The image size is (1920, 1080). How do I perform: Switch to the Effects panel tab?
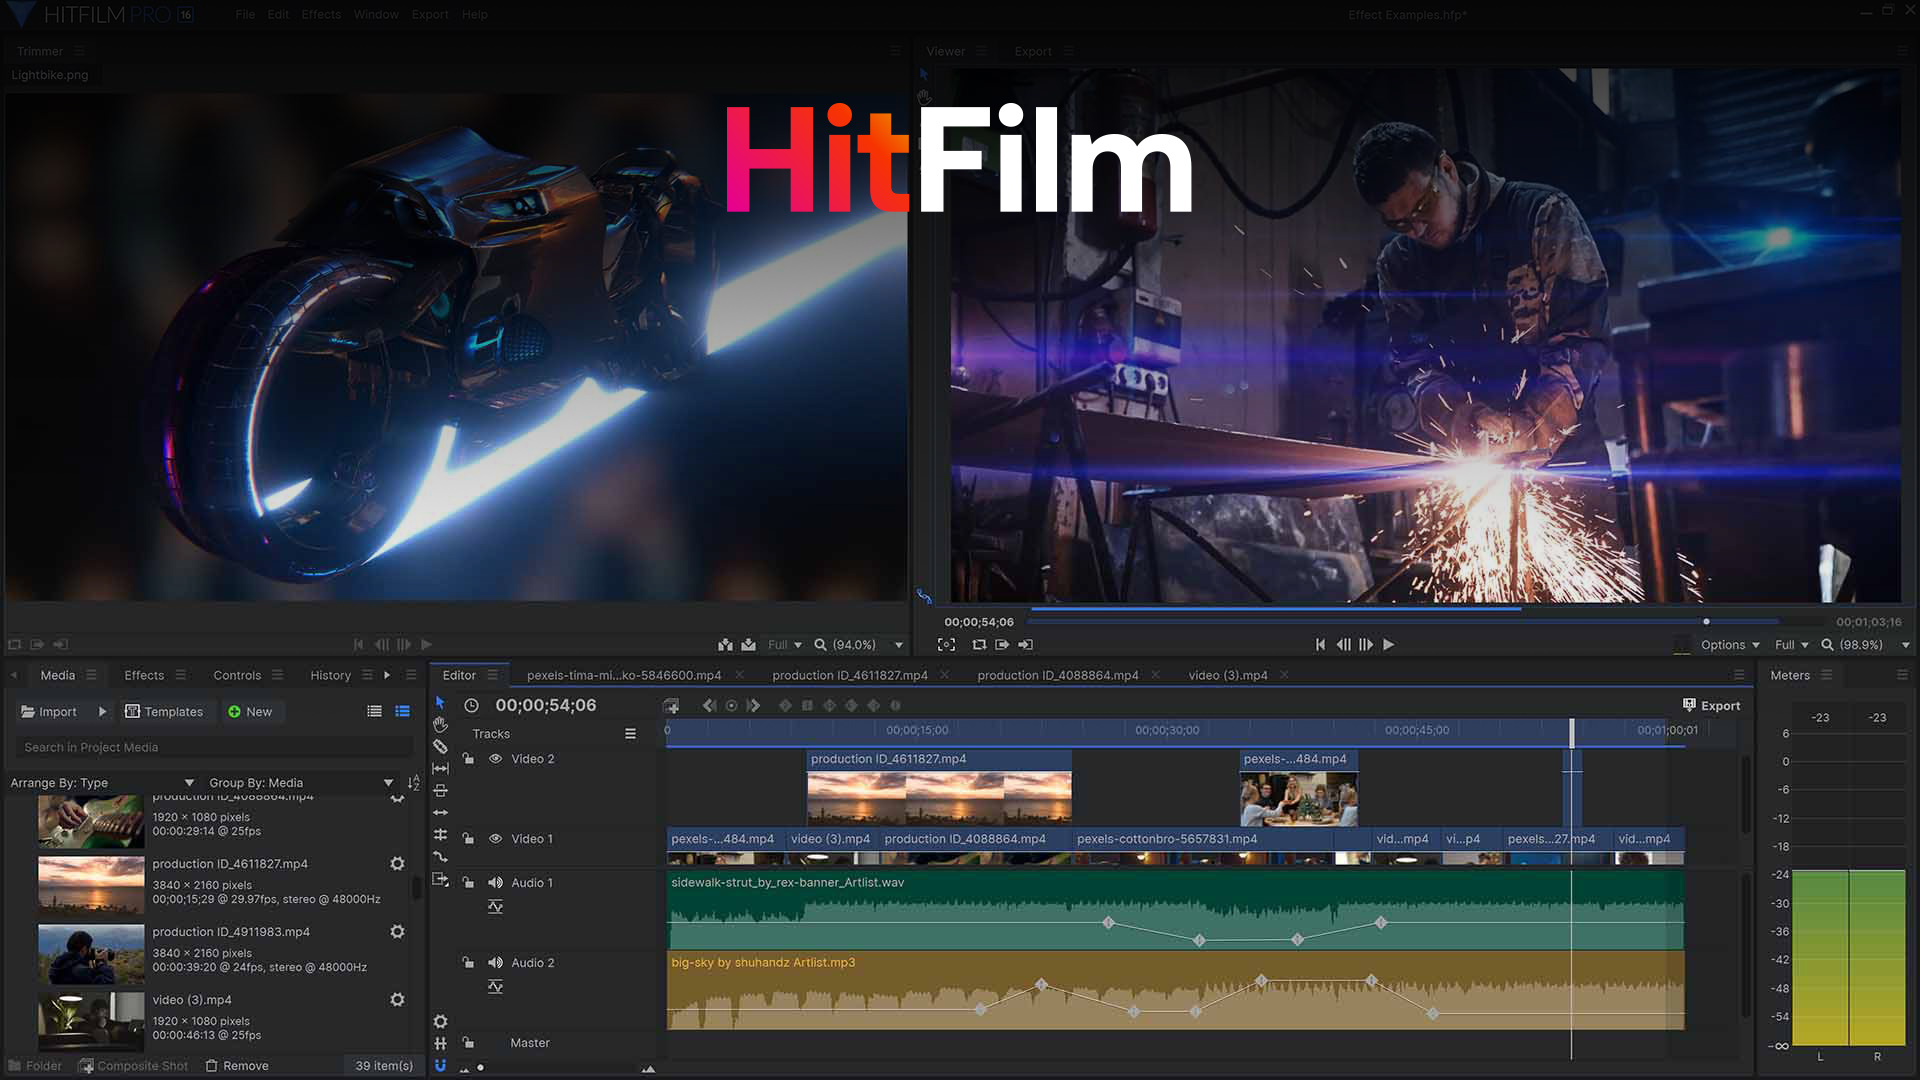click(x=144, y=675)
